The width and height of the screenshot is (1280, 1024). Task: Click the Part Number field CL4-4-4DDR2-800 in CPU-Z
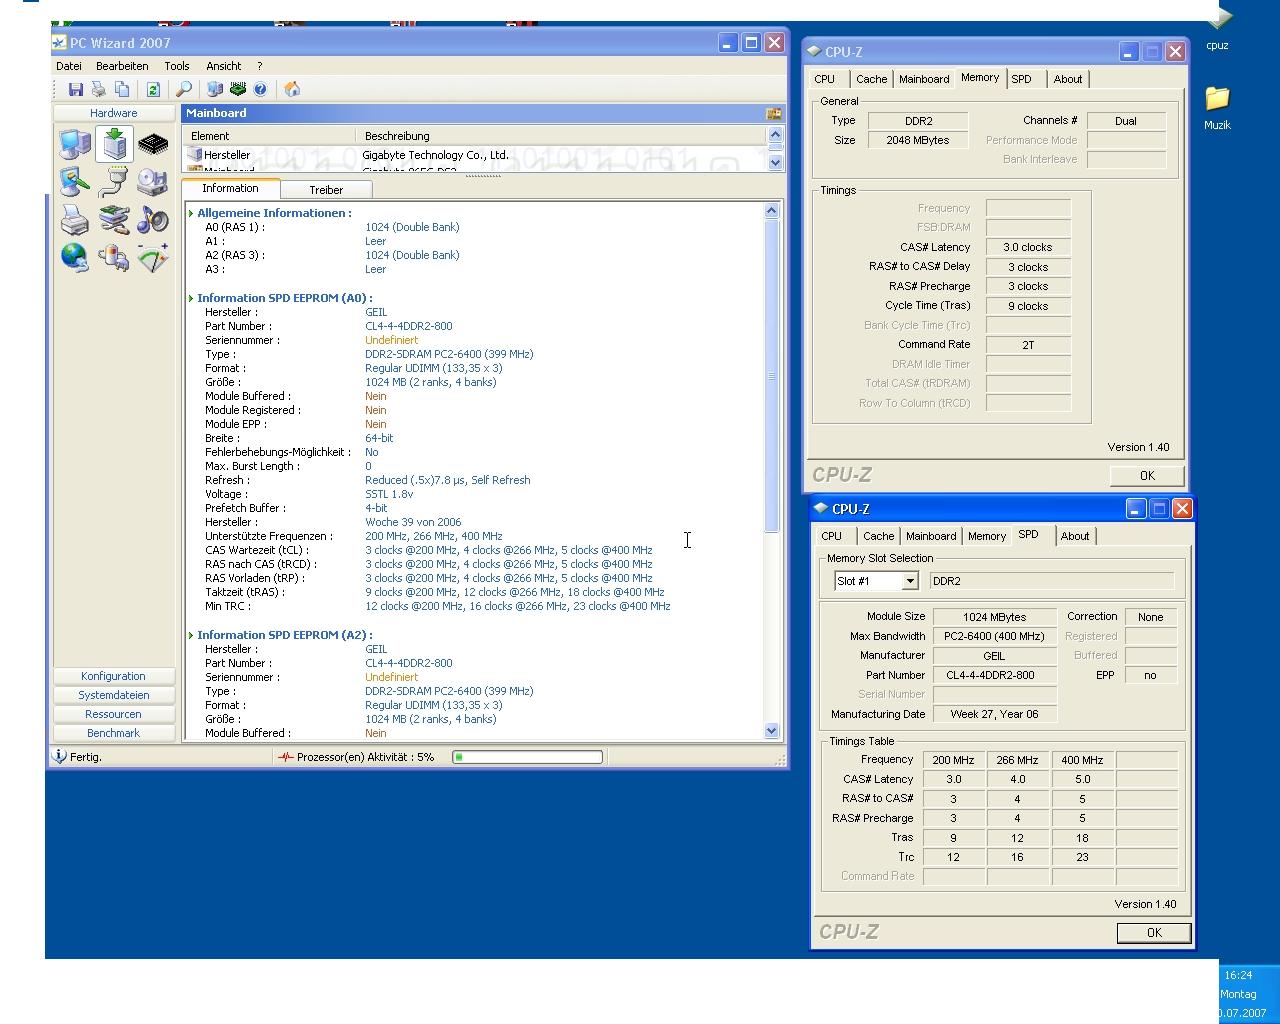point(994,675)
